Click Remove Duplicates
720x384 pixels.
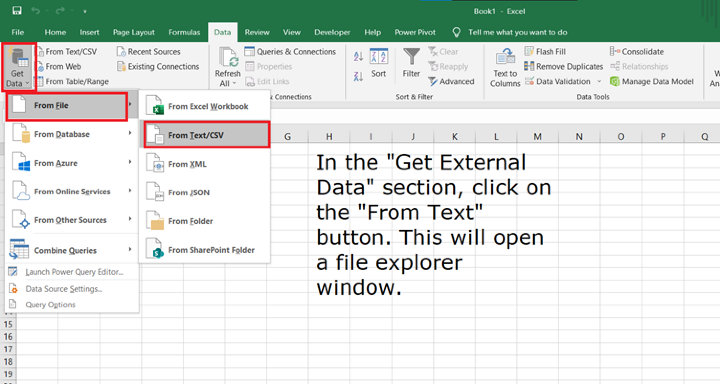563,67
